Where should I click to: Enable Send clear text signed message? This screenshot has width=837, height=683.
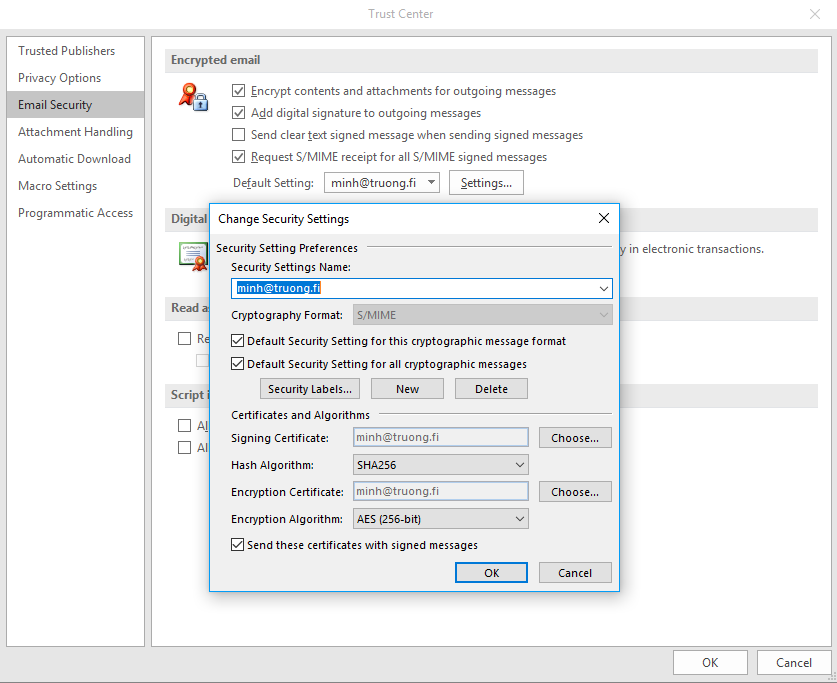click(x=239, y=135)
